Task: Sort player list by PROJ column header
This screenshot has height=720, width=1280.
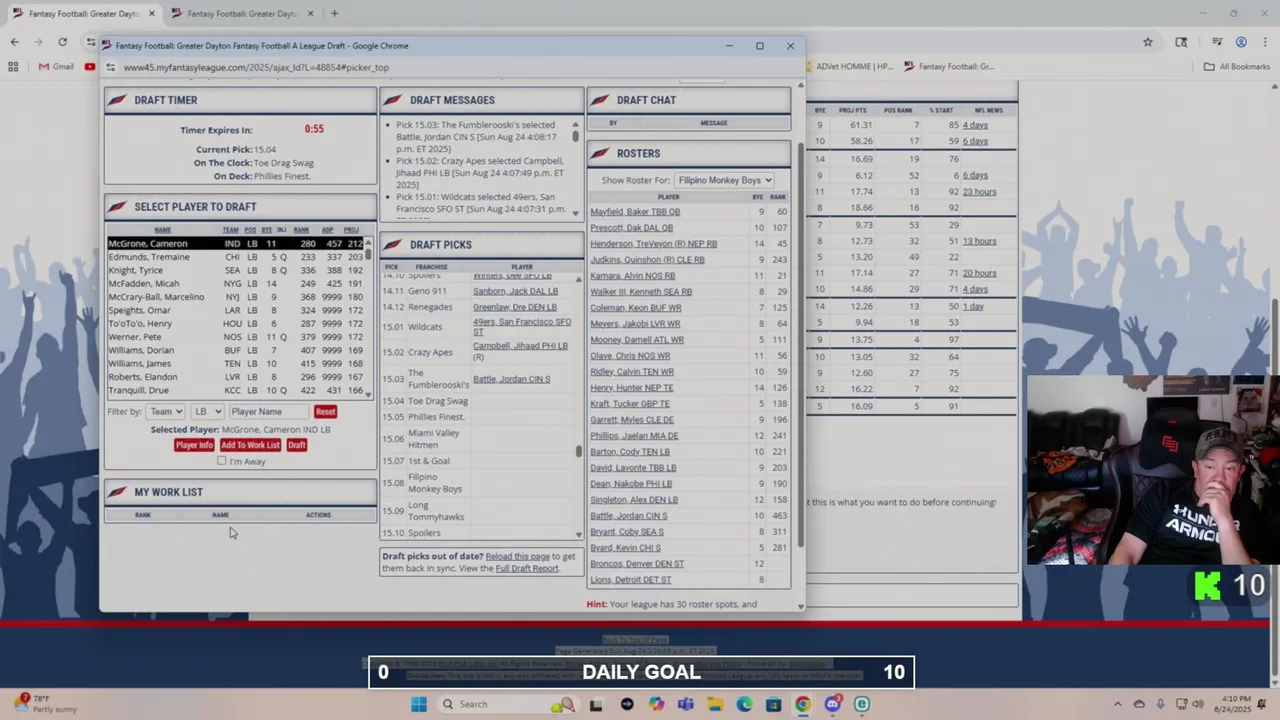Action: click(351, 230)
